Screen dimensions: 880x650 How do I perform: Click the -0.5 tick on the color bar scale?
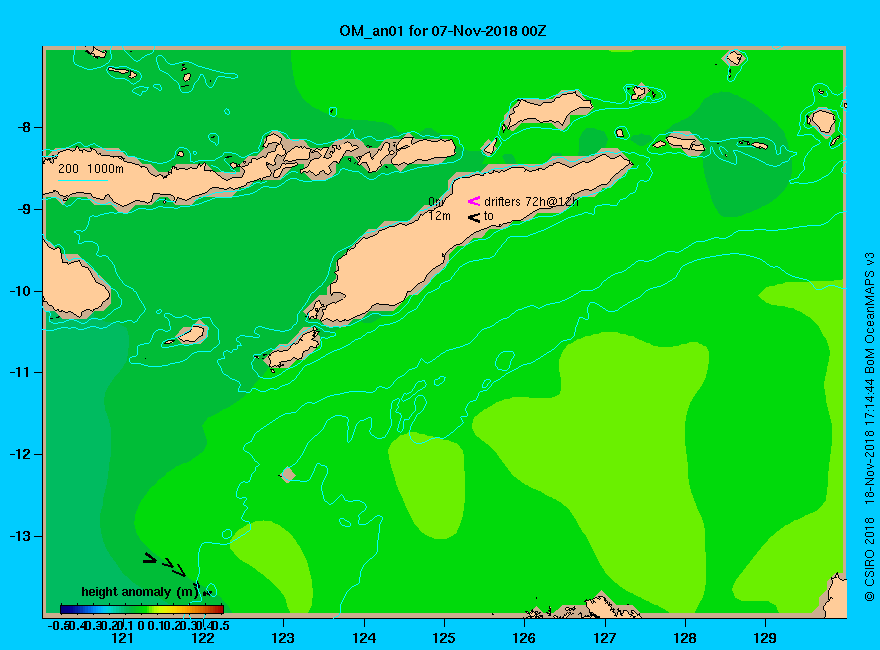[58, 625]
